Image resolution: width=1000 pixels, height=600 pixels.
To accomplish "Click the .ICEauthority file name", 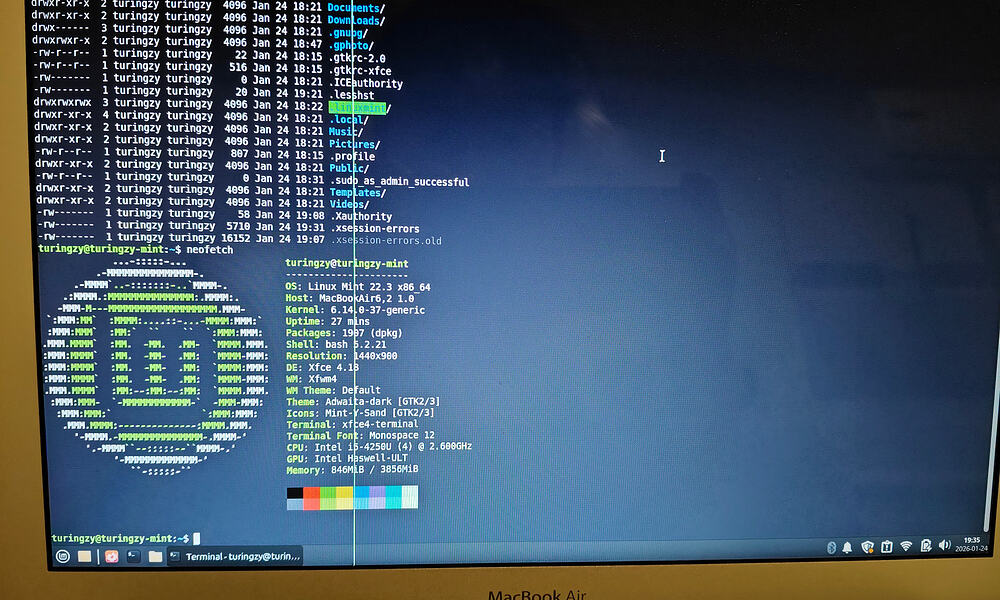I will (x=365, y=83).
